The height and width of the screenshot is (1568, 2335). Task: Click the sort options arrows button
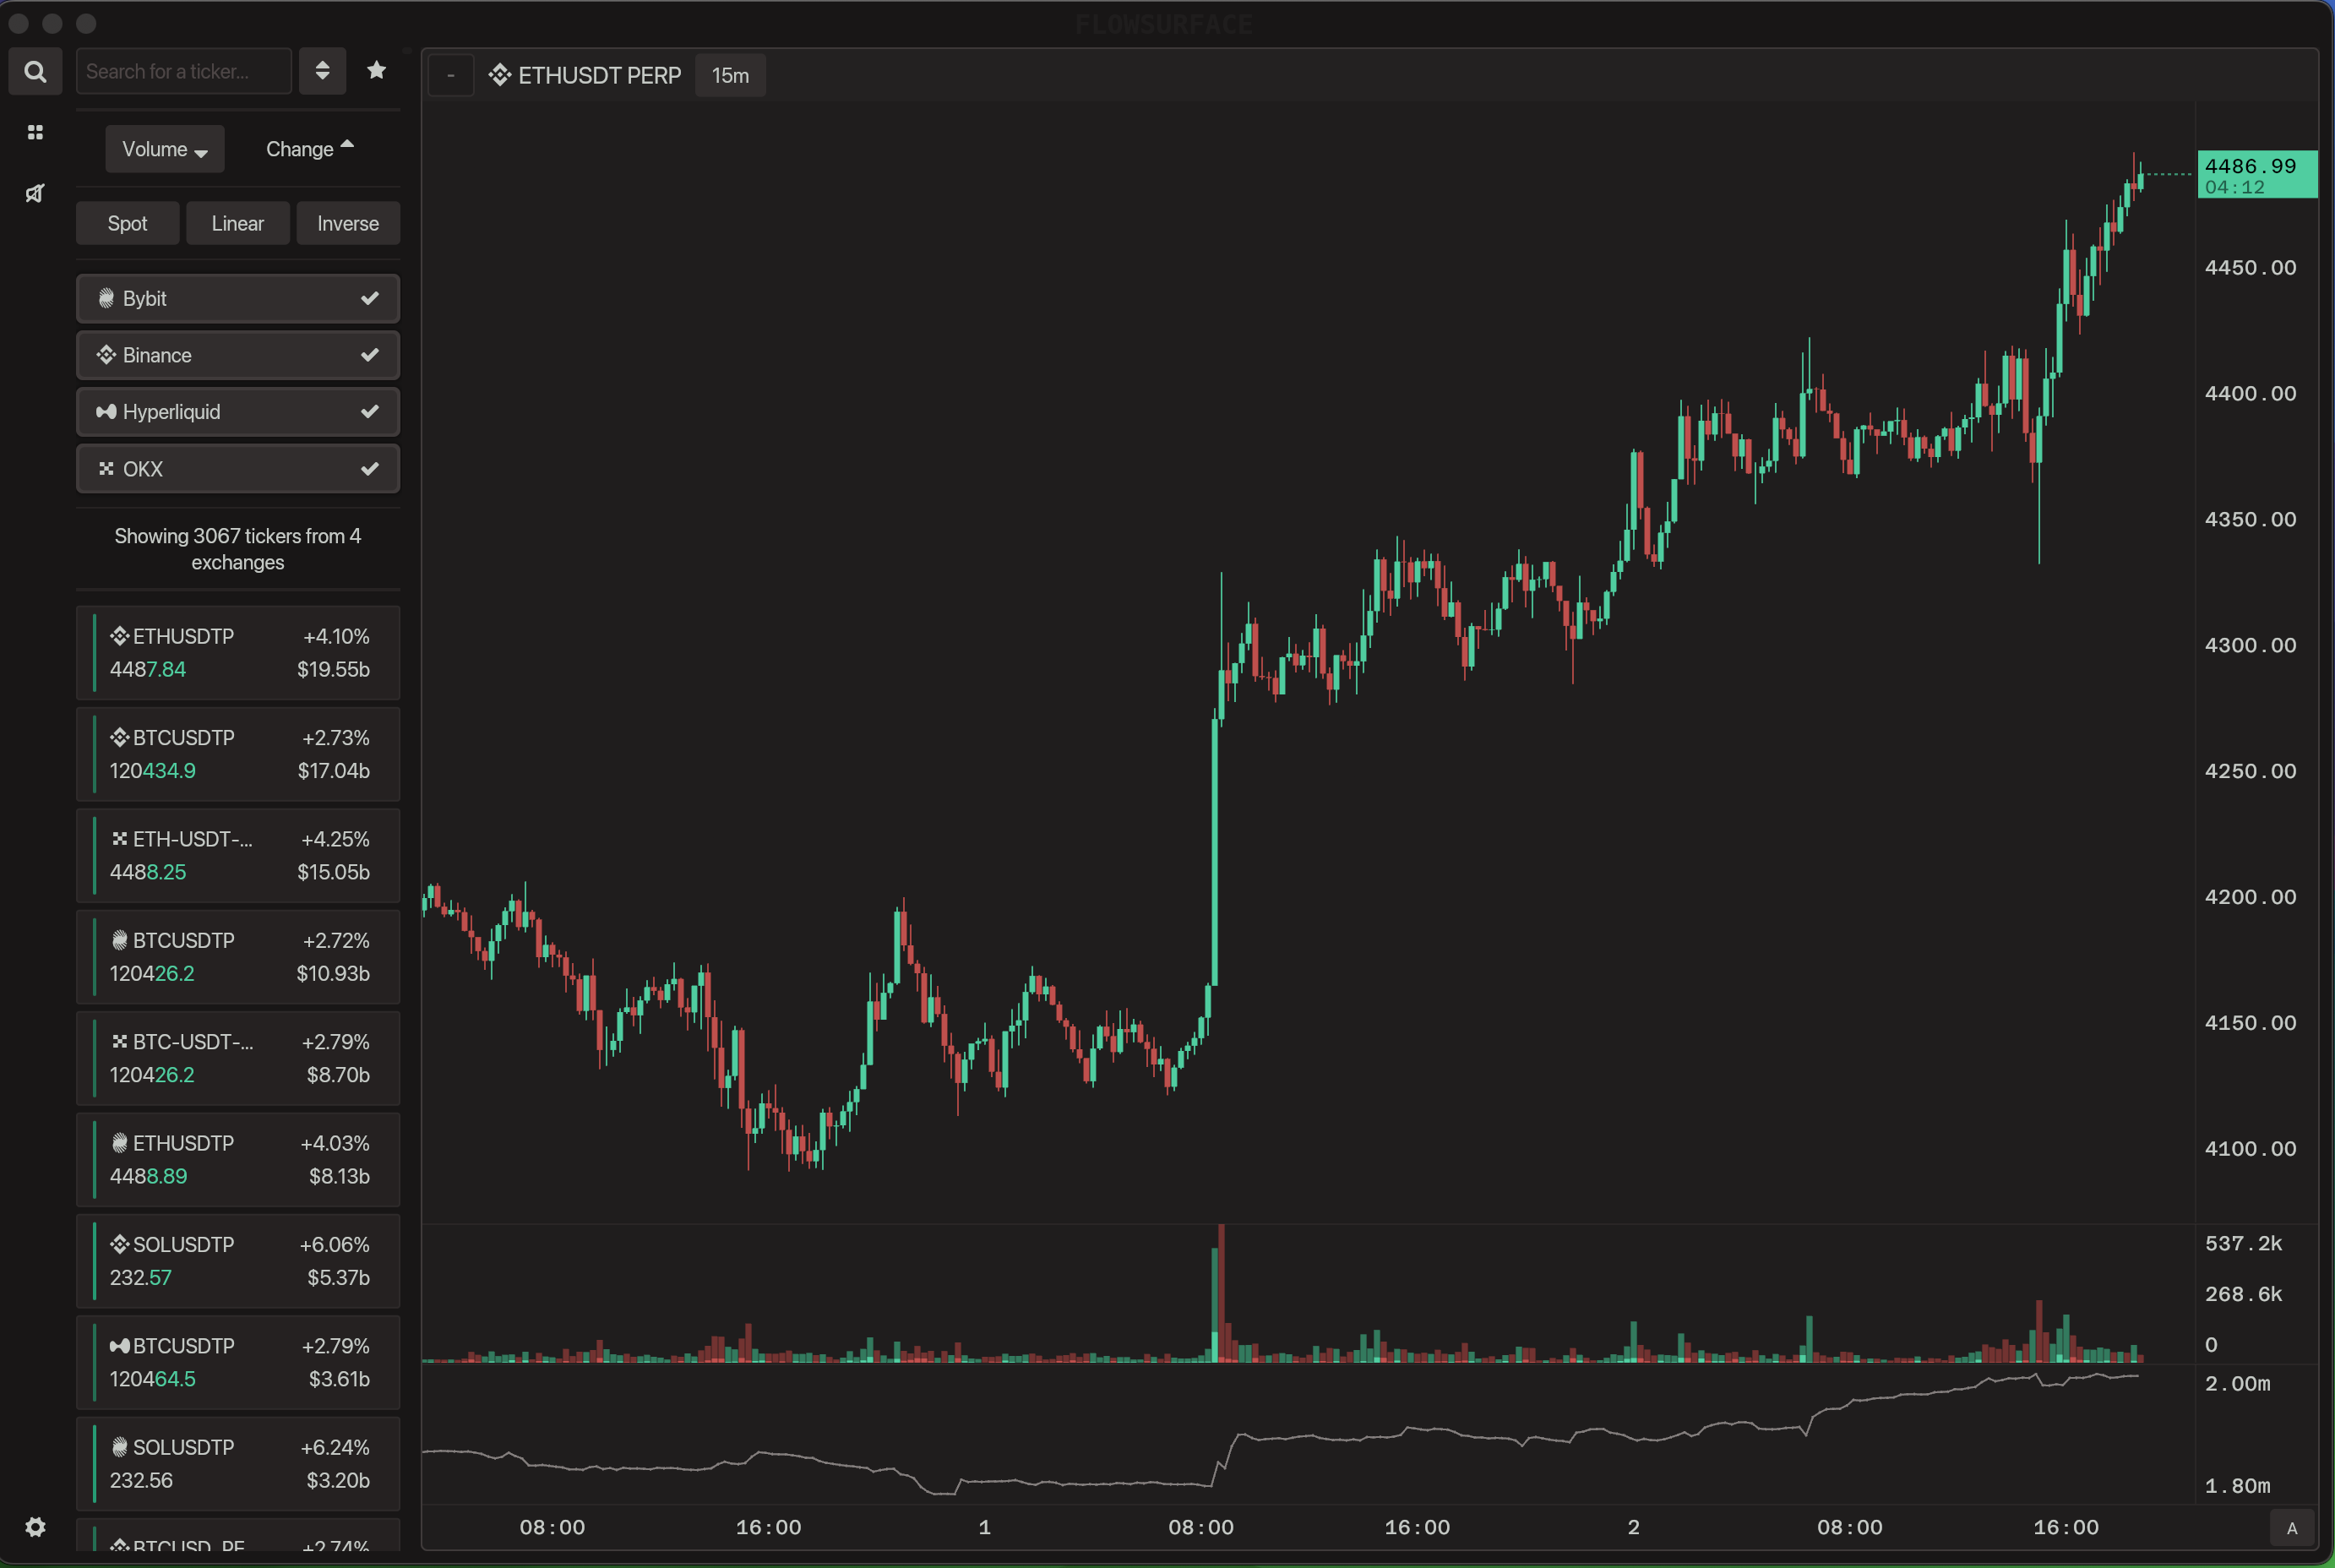[x=322, y=71]
